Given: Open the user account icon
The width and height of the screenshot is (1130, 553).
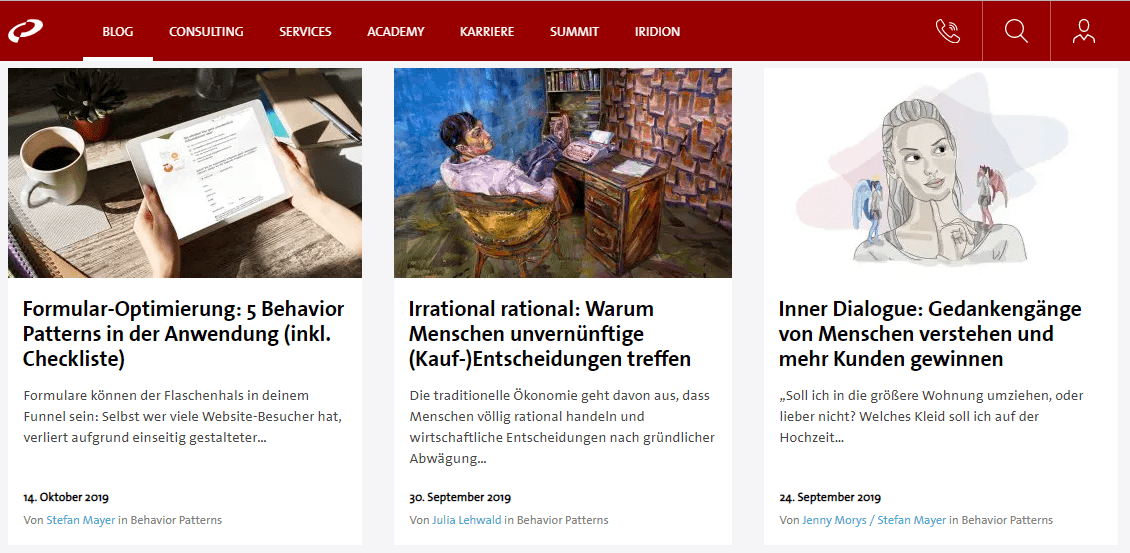Looking at the screenshot, I should coord(1083,31).
